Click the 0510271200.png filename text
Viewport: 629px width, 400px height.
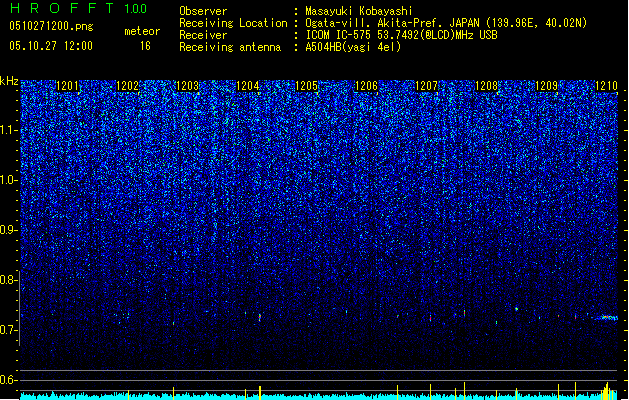[x=51, y=26]
